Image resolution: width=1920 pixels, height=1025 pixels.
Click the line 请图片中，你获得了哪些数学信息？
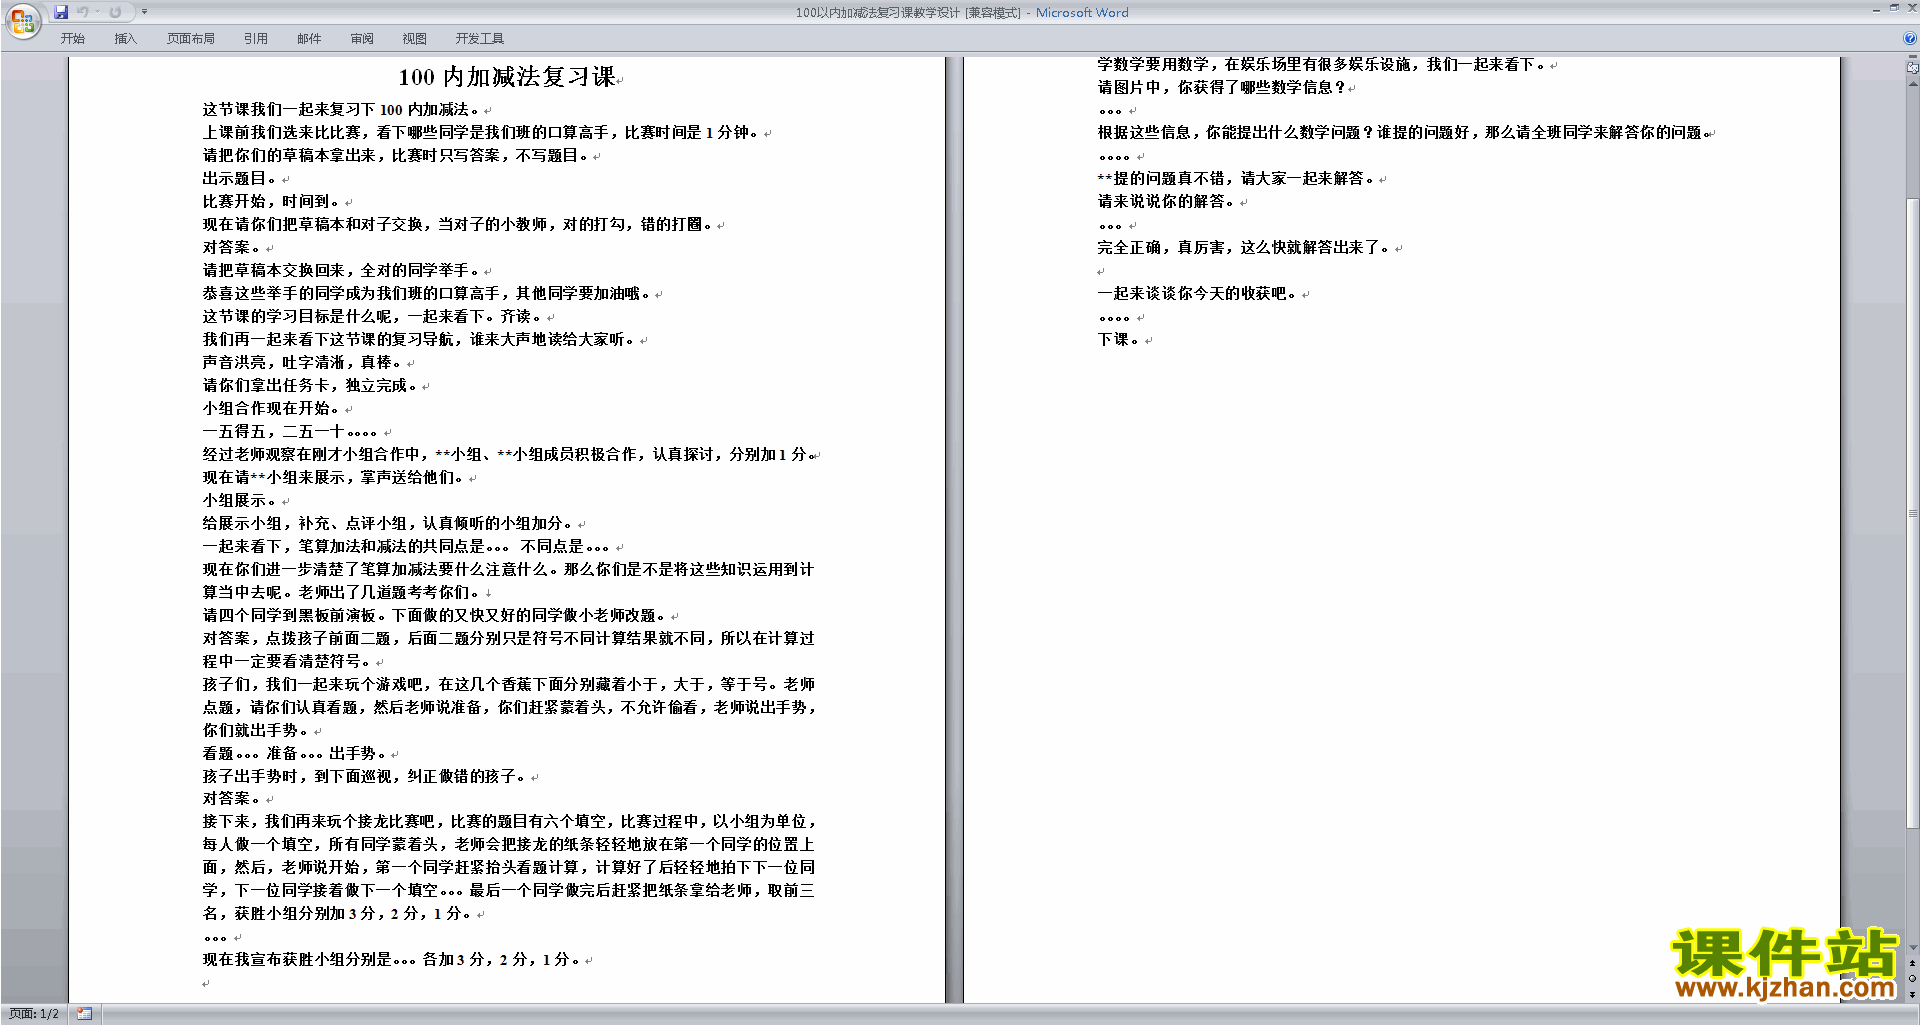(x=1221, y=87)
